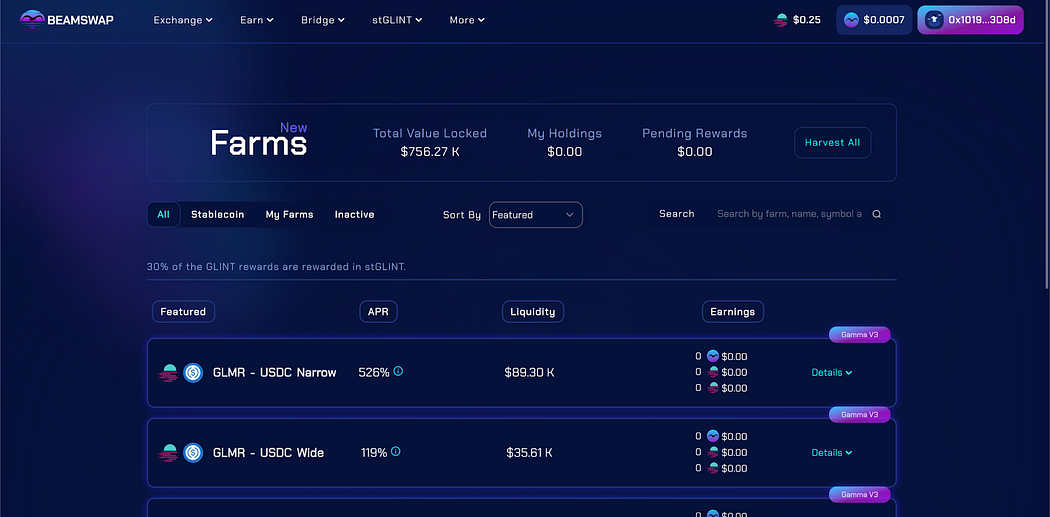The image size is (1050, 517).
Task: Click the $89.30 K liquidity value
Action: pos(530,372)
